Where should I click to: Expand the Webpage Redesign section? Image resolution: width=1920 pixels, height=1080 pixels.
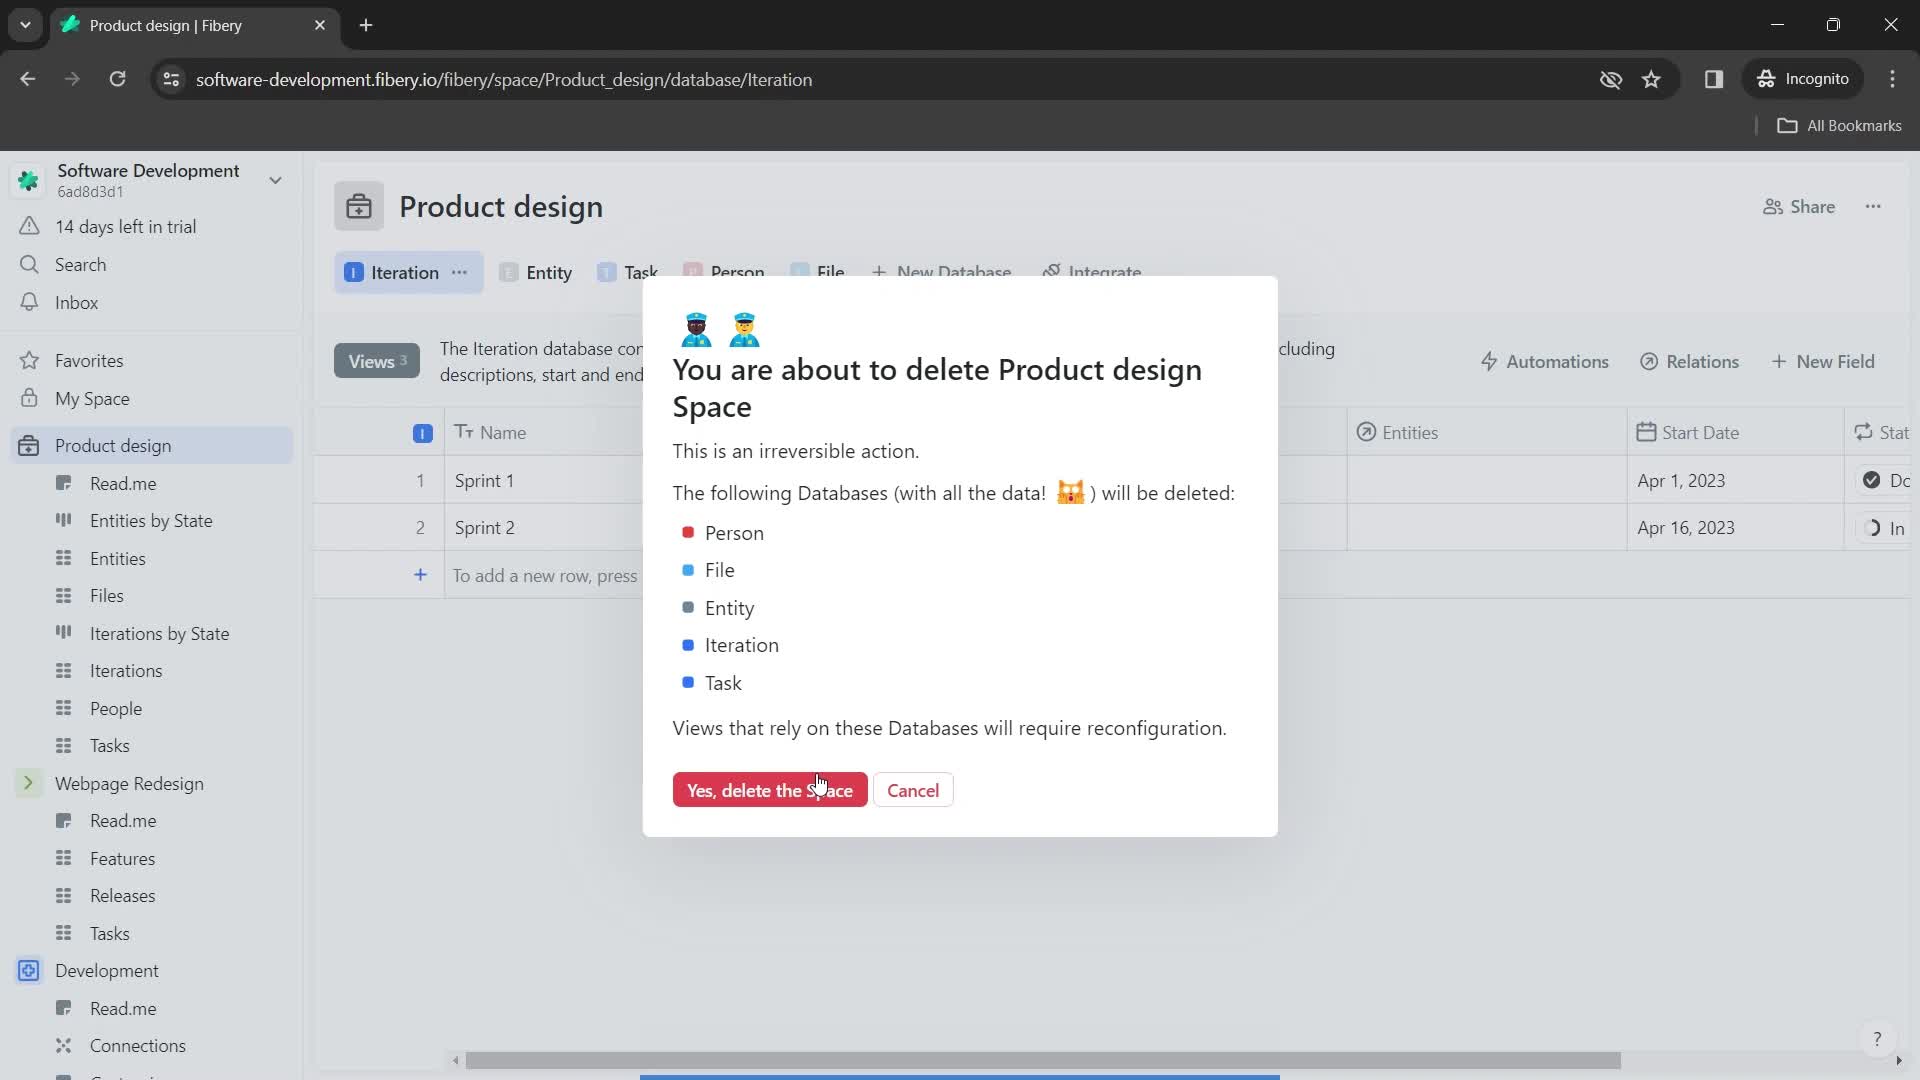[28, 783]
